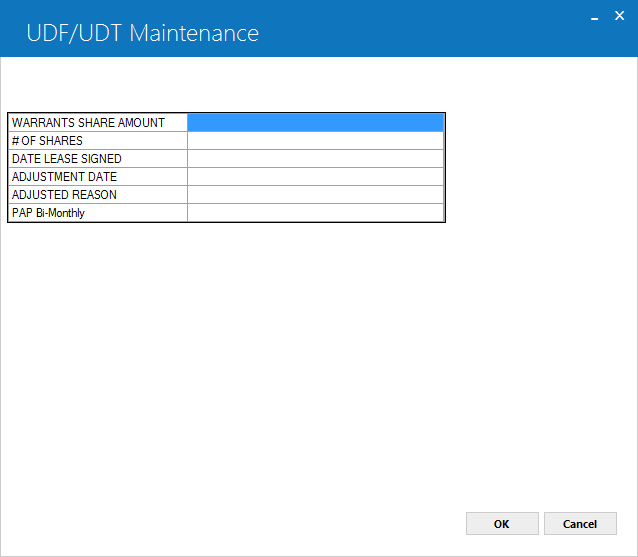Click the ADJUSTMENT DATE value cell
The width and height of the screenshot is (638, 557).
(315, 177)
